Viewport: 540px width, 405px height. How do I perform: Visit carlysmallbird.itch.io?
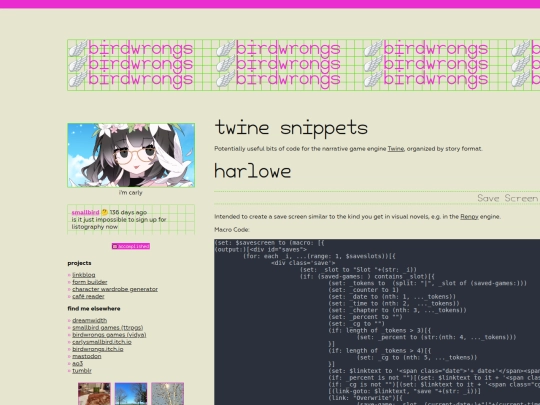click(x=102, y=342)
